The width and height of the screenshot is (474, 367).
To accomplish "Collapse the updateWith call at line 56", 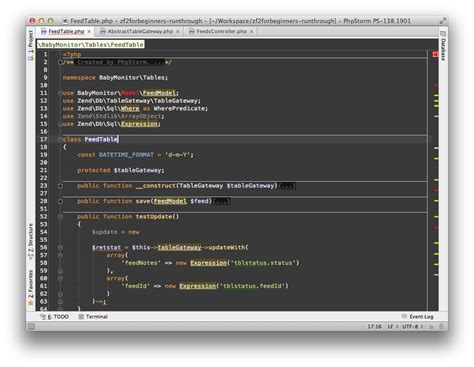I will click(60, 248).
